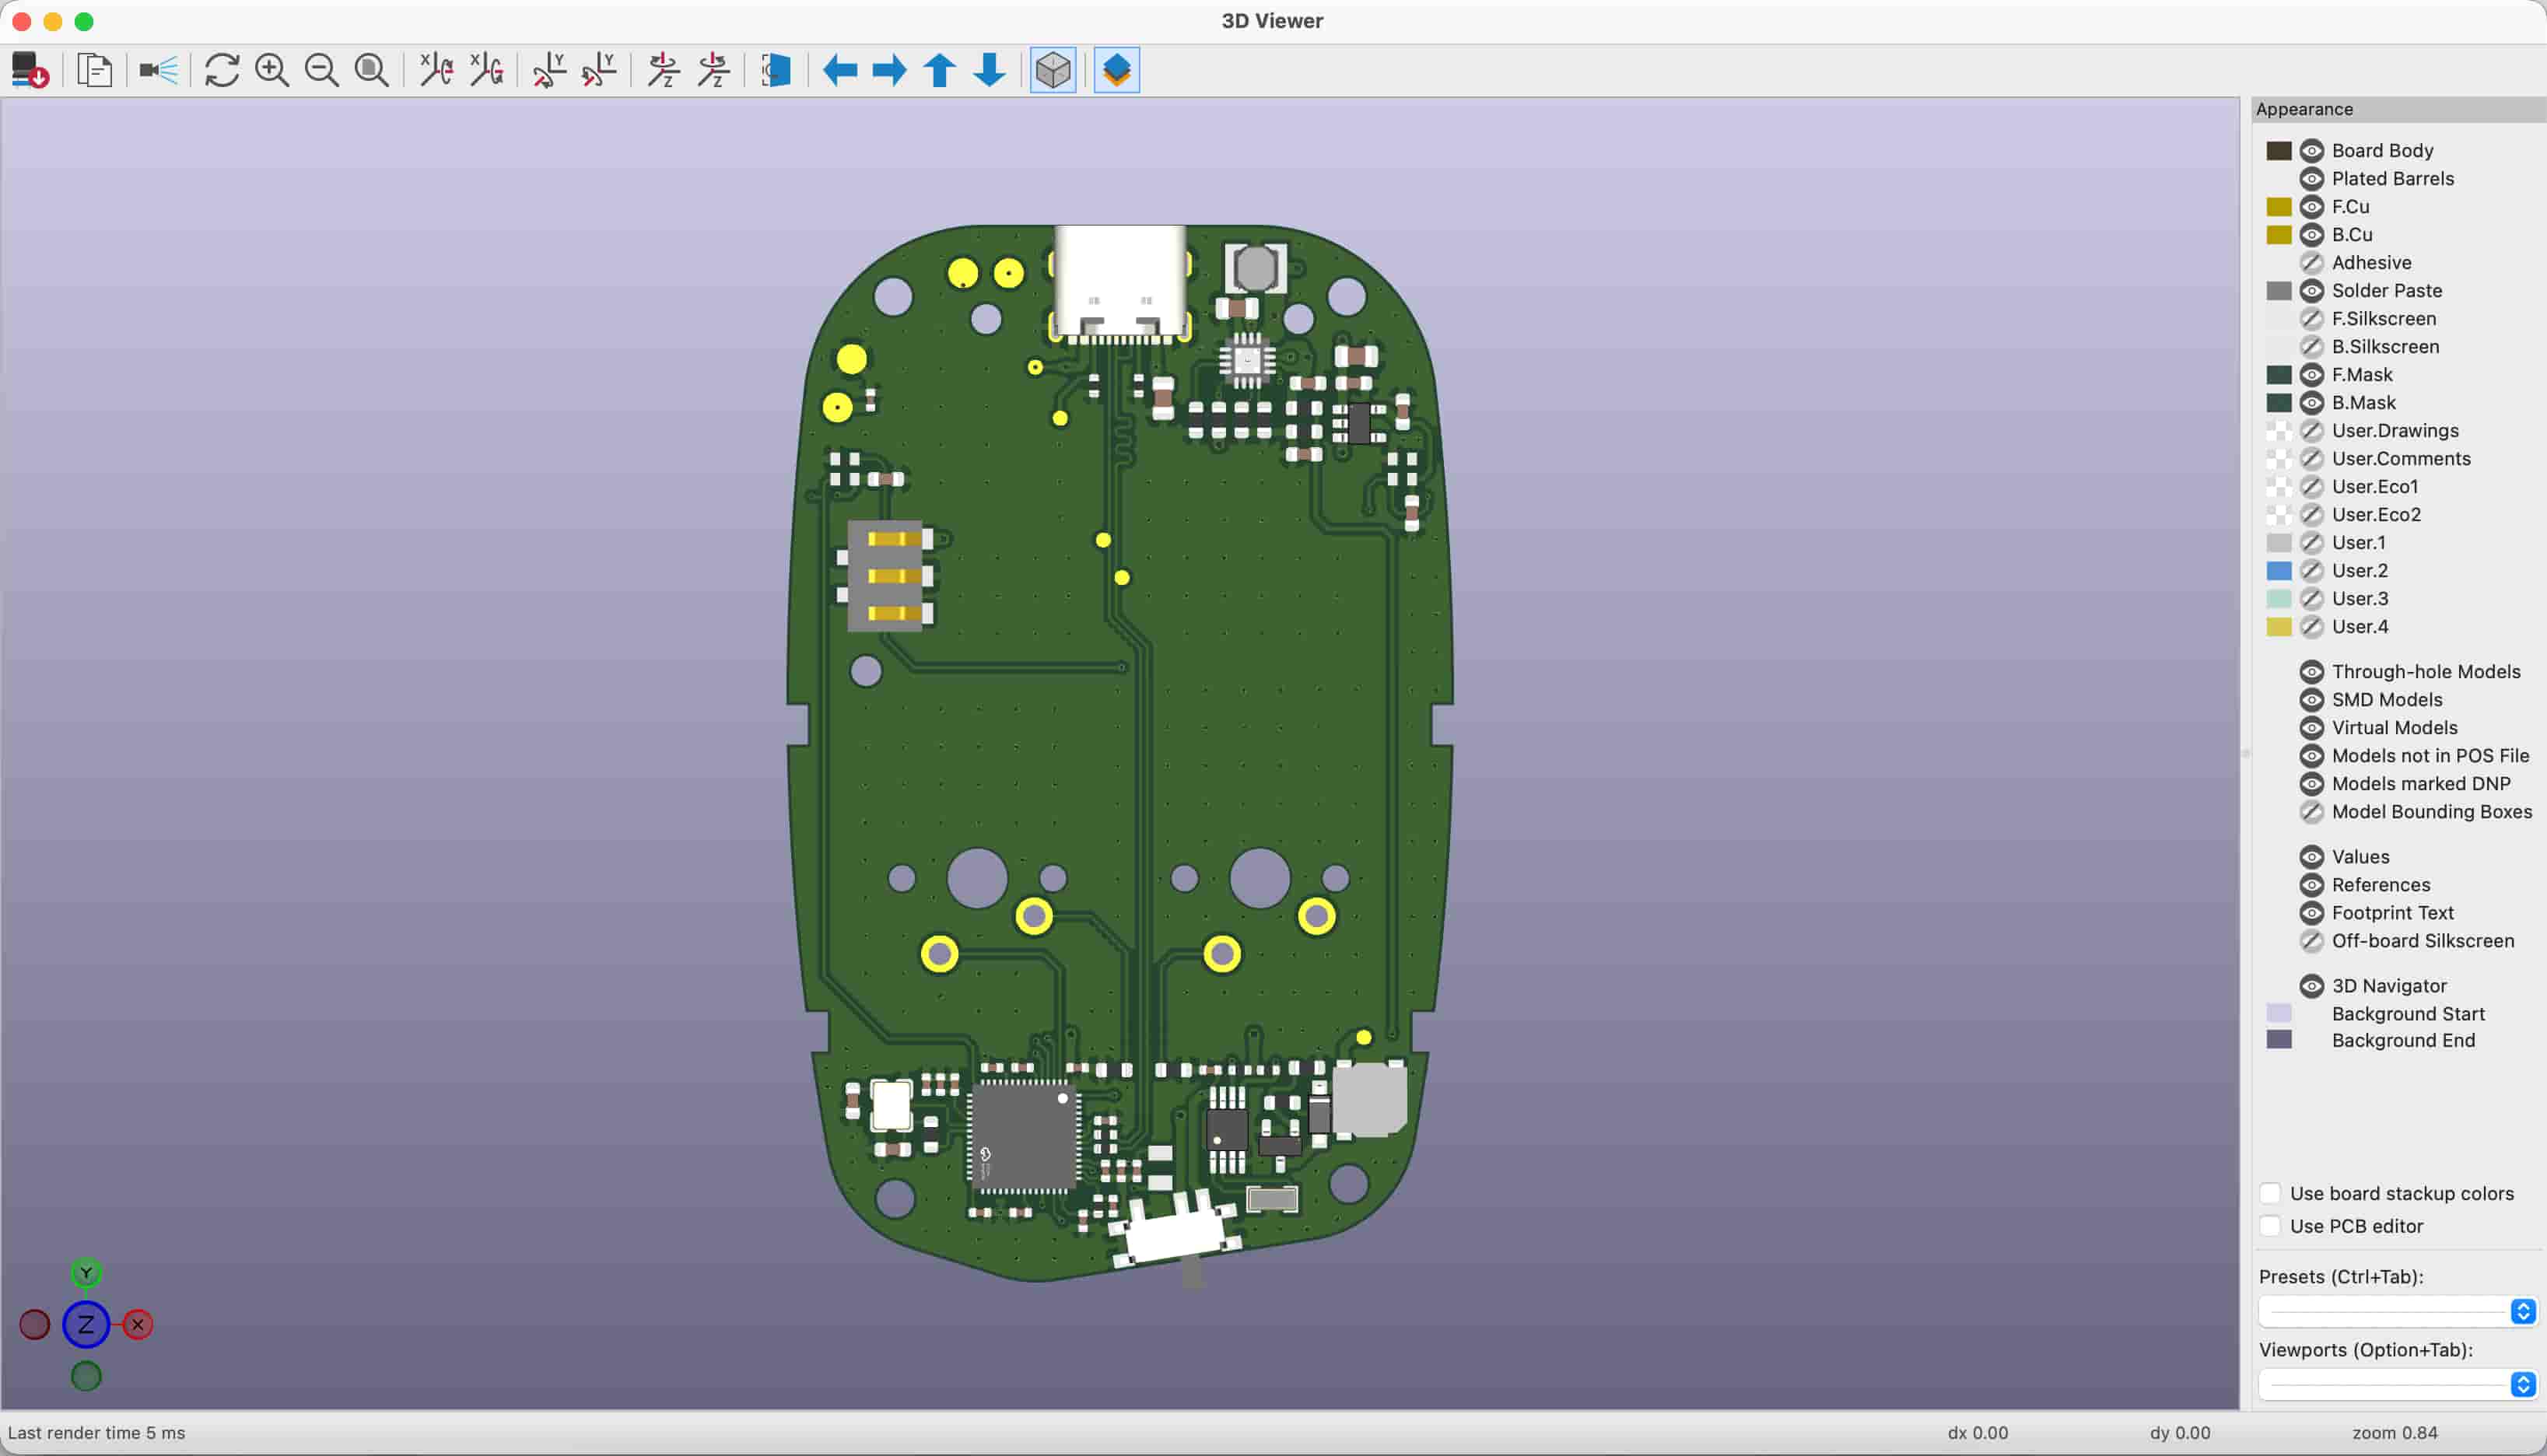Viewport: 2547px width, 1456px height.
Task: Click the Flip board icon
Action: pos(776,70)
